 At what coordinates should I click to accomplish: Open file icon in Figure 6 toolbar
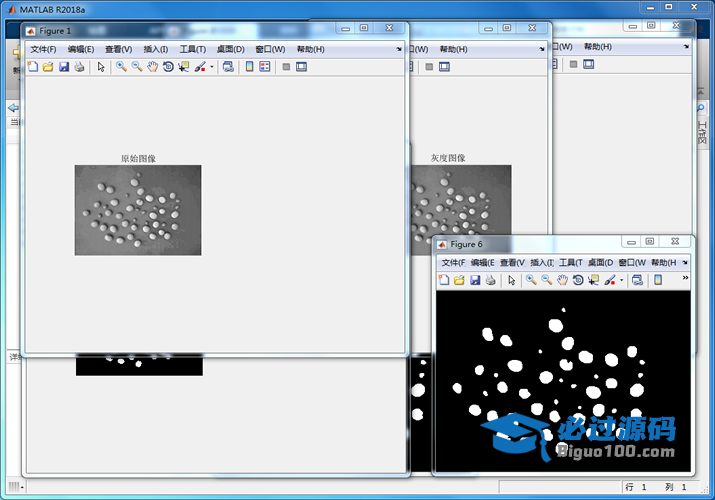tap(459, 280)
